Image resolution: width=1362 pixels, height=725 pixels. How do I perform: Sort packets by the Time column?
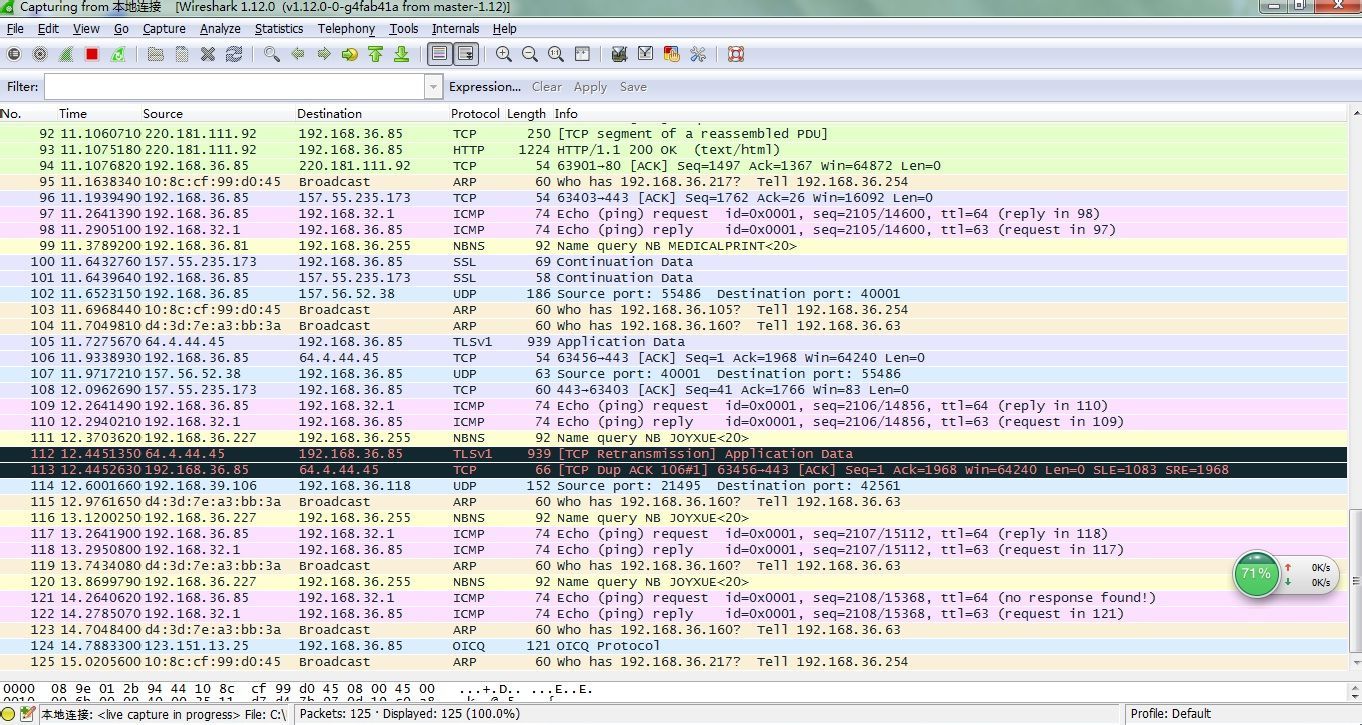coord(73,114)
